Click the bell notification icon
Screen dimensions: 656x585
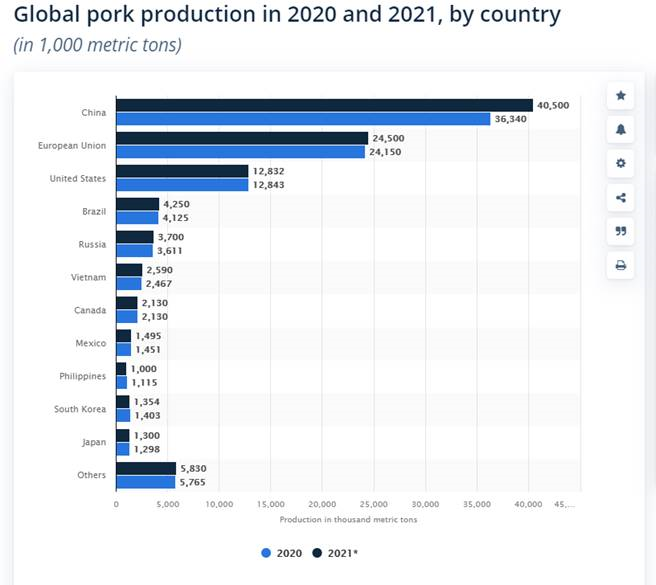[x=620, y=130]
